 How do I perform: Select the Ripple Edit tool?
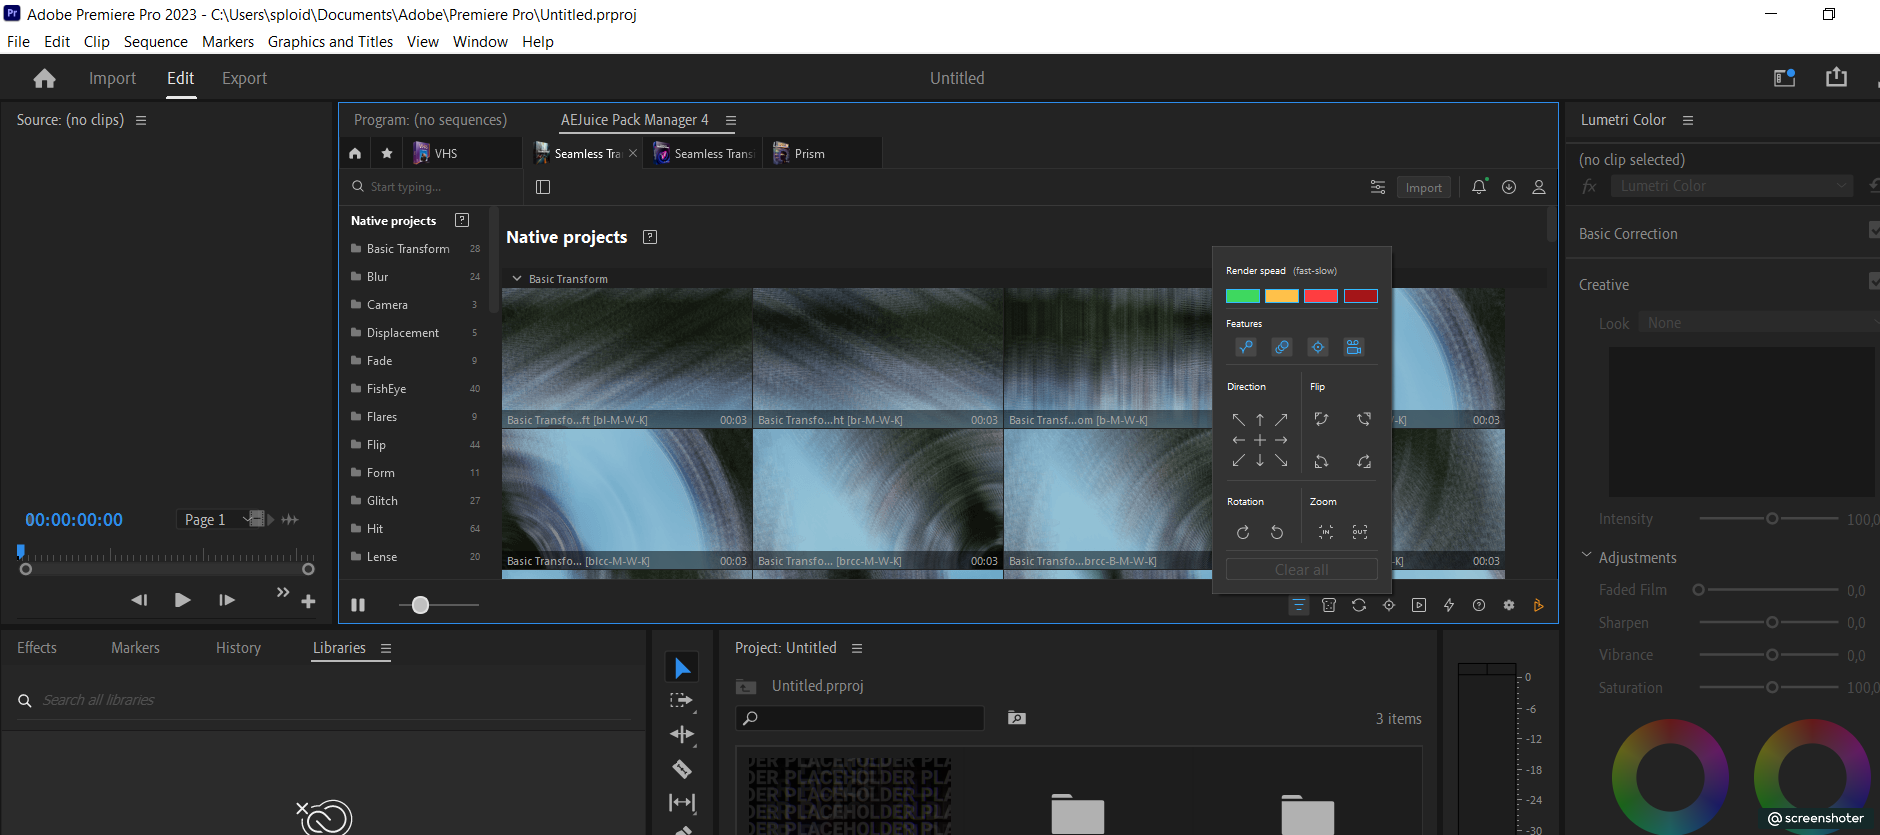coord(682,734)
